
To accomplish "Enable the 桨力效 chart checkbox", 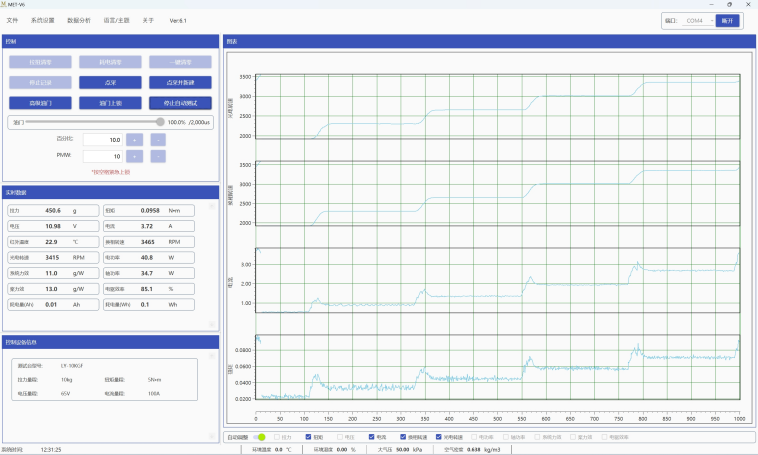I will pos(573,437).
